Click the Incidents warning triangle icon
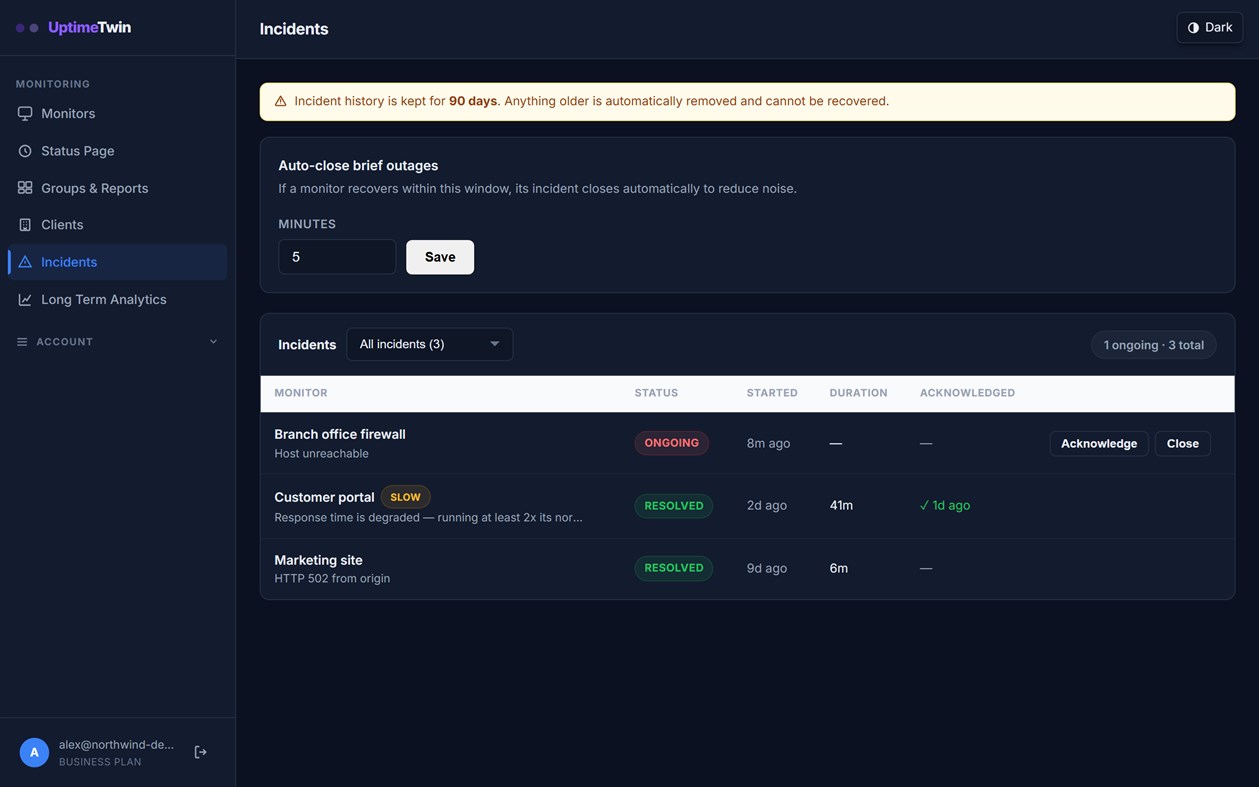Screen dimensions: 1259x787 (x=25, y=262)
